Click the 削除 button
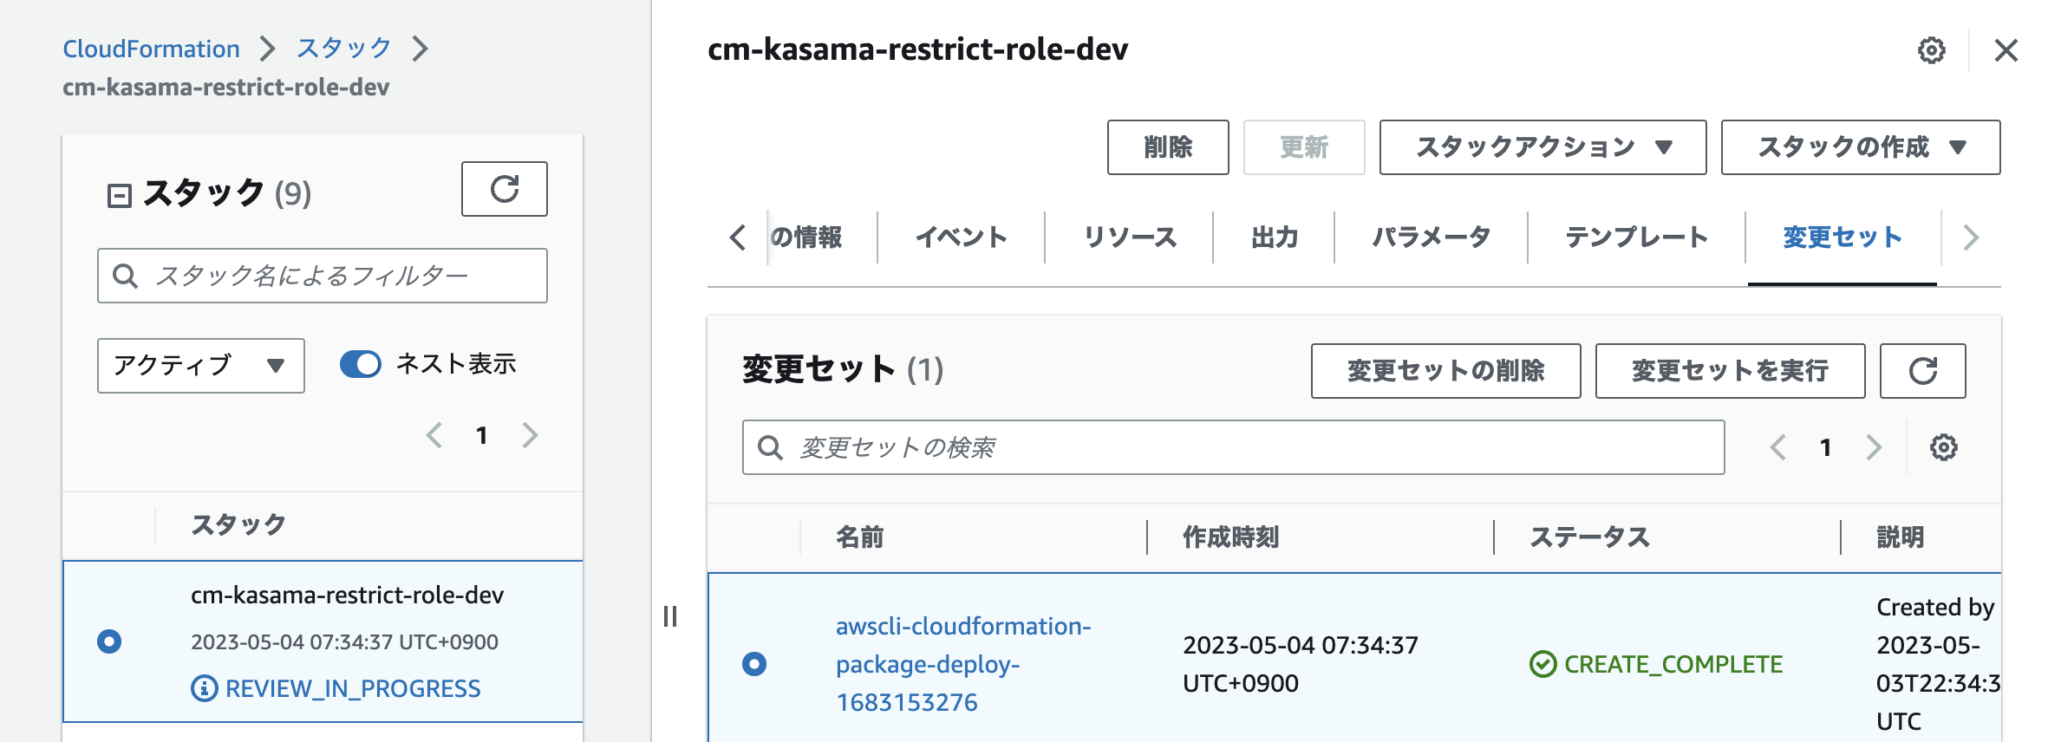This screenshot has height=742, width=2048. pos(1167,147)
